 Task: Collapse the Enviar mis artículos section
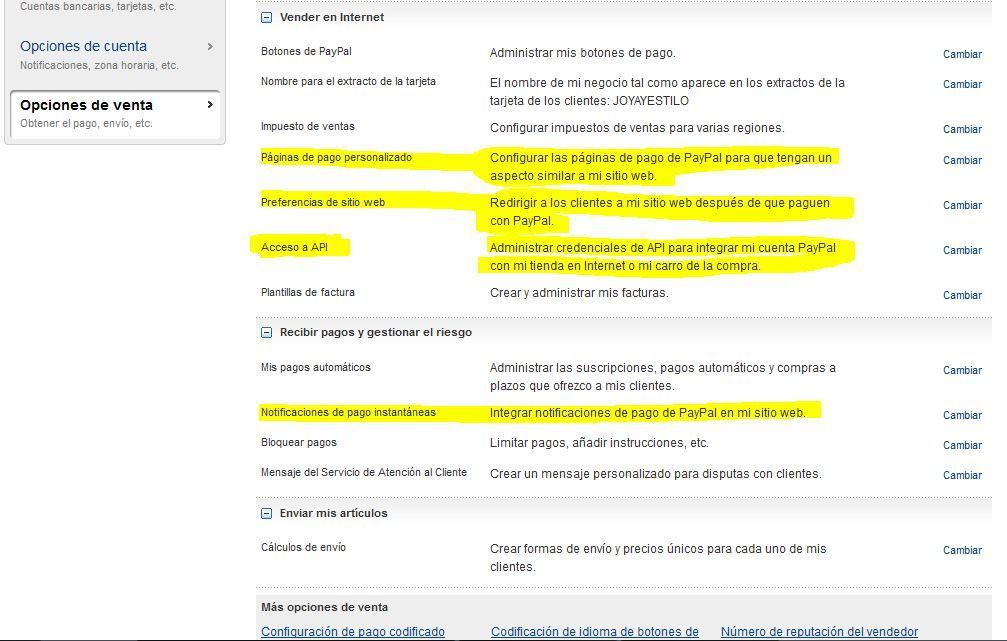267,513
